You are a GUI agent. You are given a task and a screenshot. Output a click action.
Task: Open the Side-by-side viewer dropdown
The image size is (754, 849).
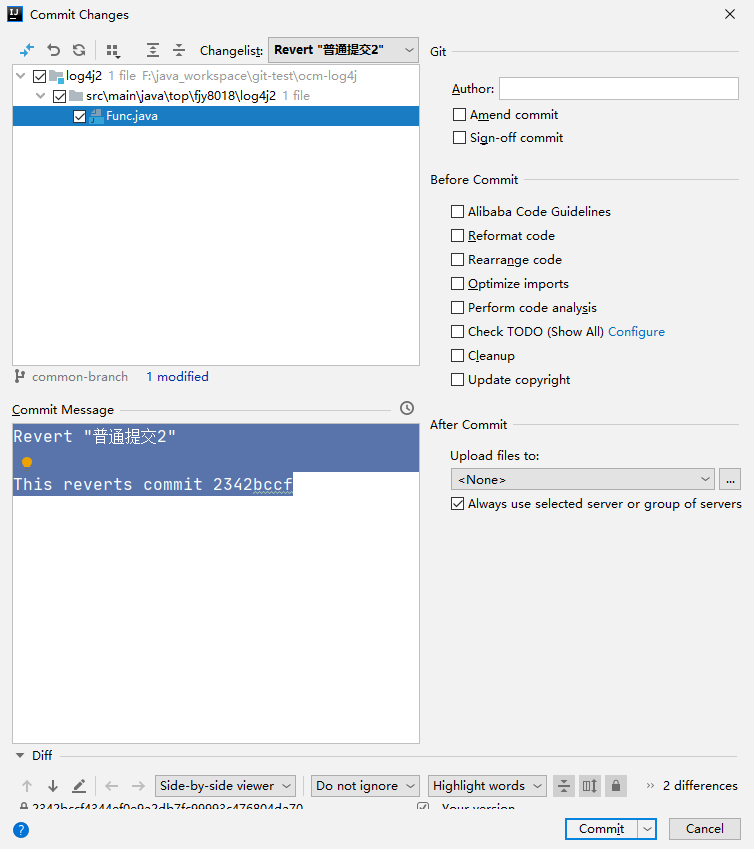point(226,786)
